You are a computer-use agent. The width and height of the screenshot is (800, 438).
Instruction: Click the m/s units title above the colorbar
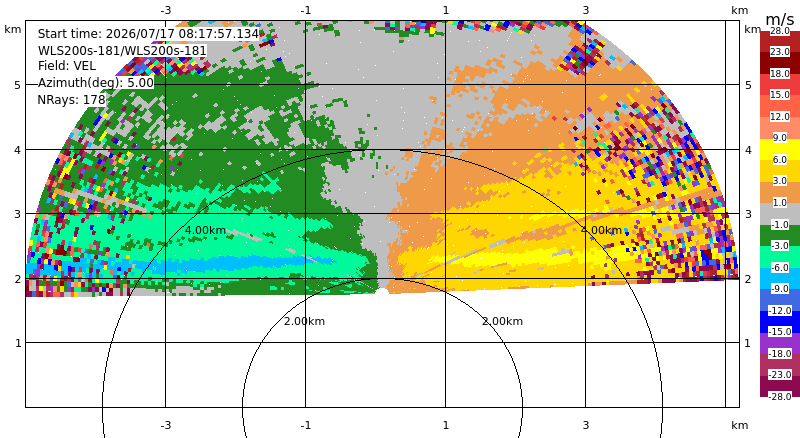click(780, 19)
